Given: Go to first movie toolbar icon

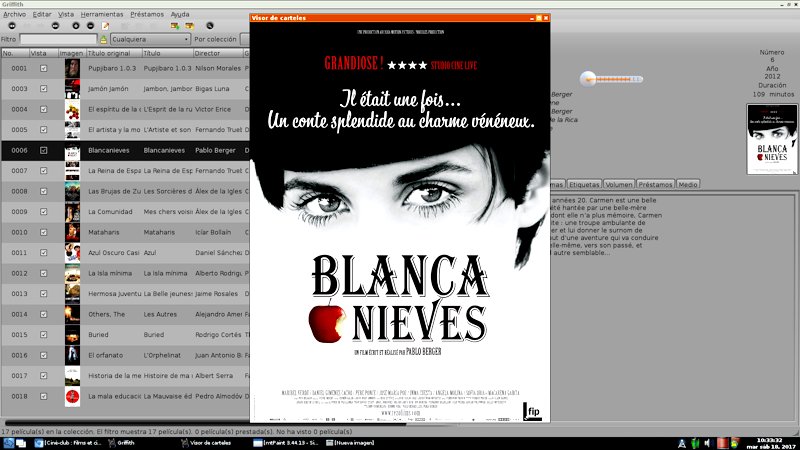Looking at the screenshot, I should click(x=12, y=26).
